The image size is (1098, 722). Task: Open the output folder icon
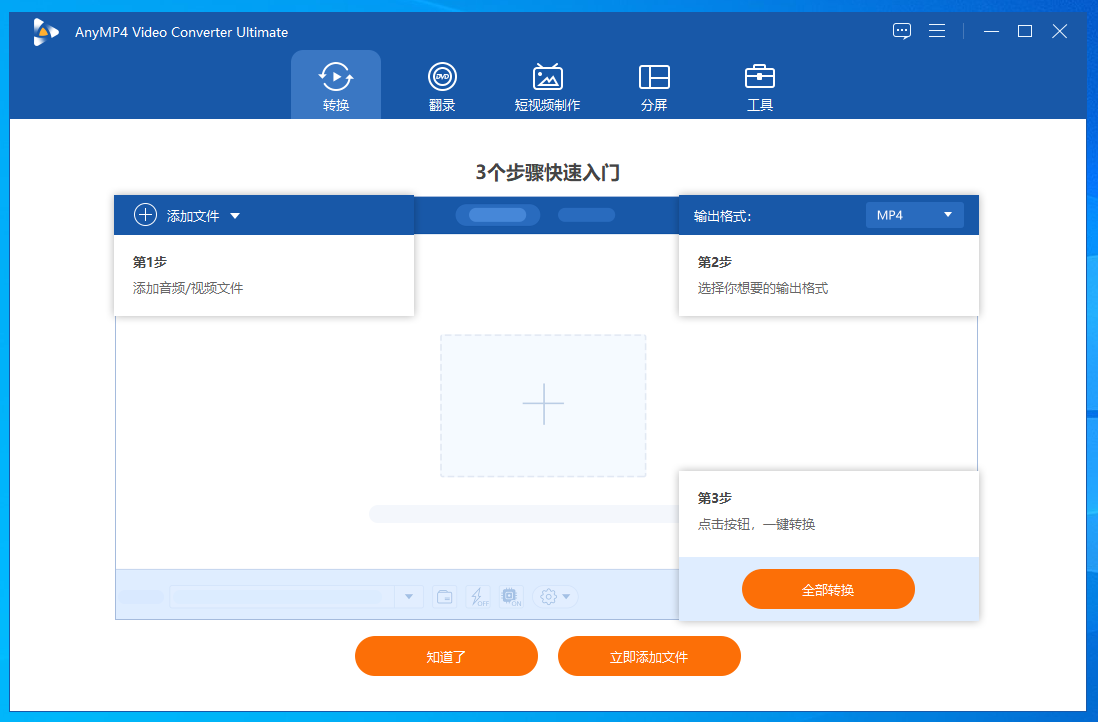coord(445,597)
